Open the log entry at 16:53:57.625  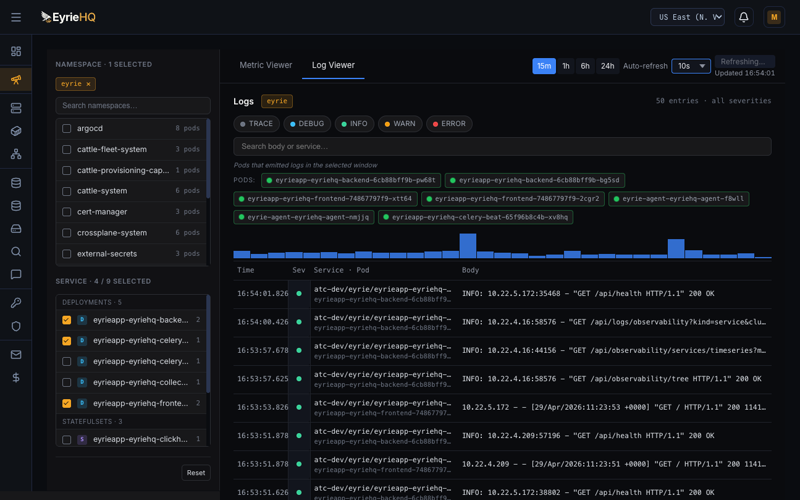[x=502, y=379]
